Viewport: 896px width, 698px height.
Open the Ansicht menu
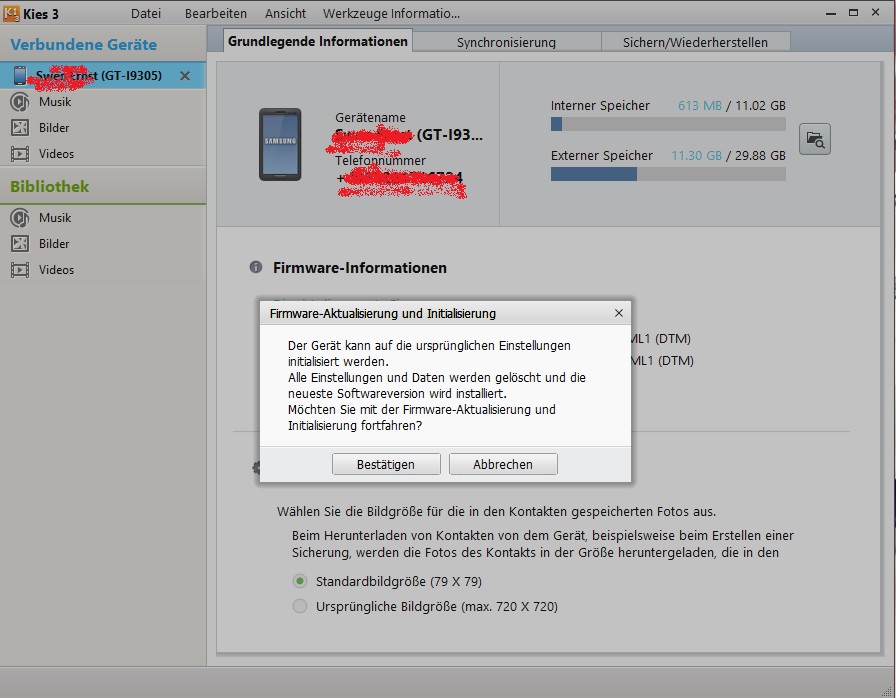click(285, 13)
